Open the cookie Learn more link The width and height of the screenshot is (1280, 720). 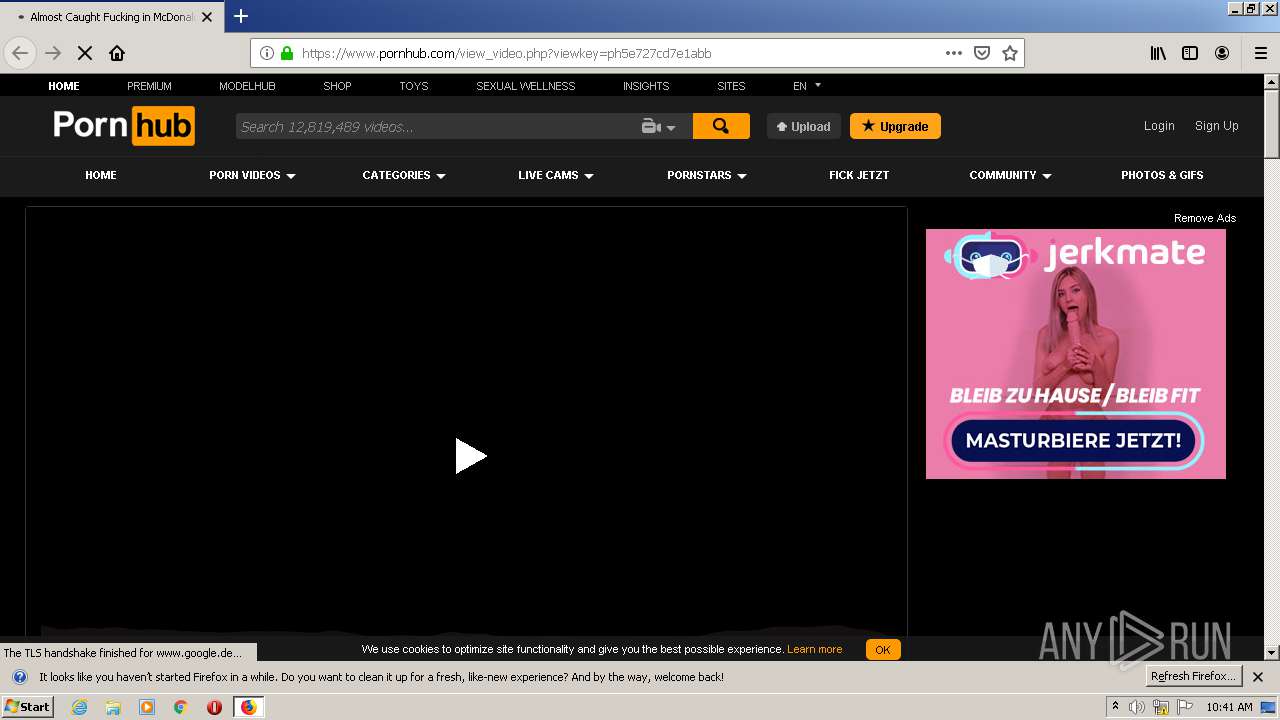click(815, 650)
